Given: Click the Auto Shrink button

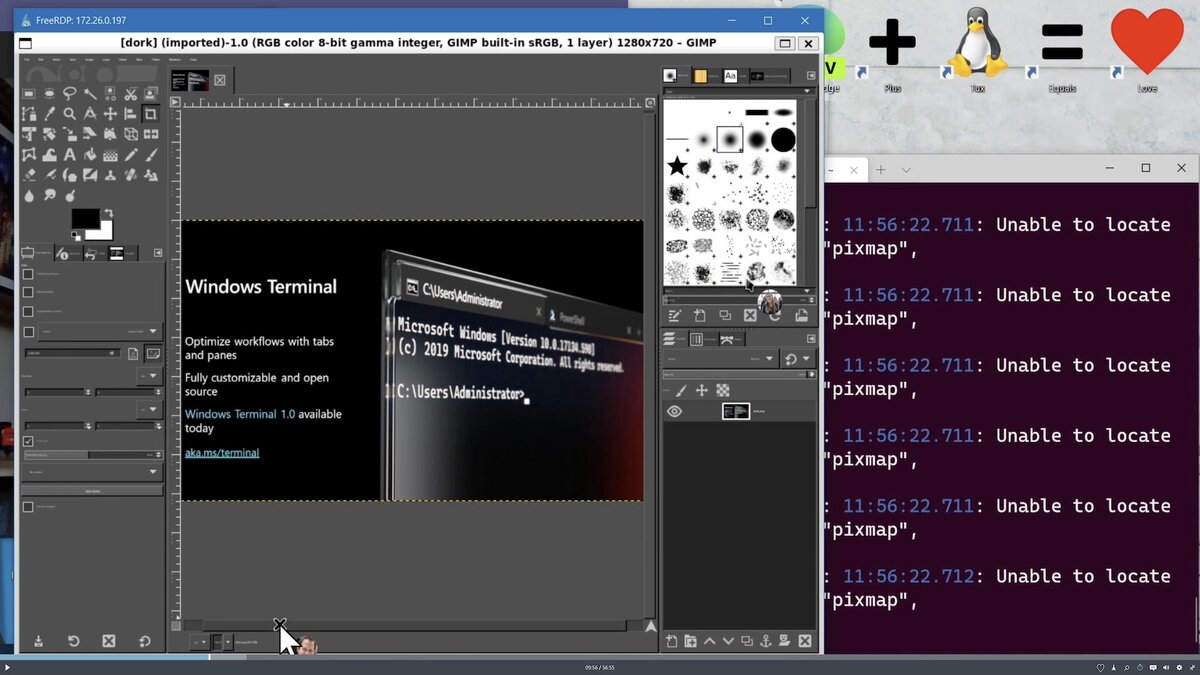Looking at the screenshot, I should coord(92,491).
